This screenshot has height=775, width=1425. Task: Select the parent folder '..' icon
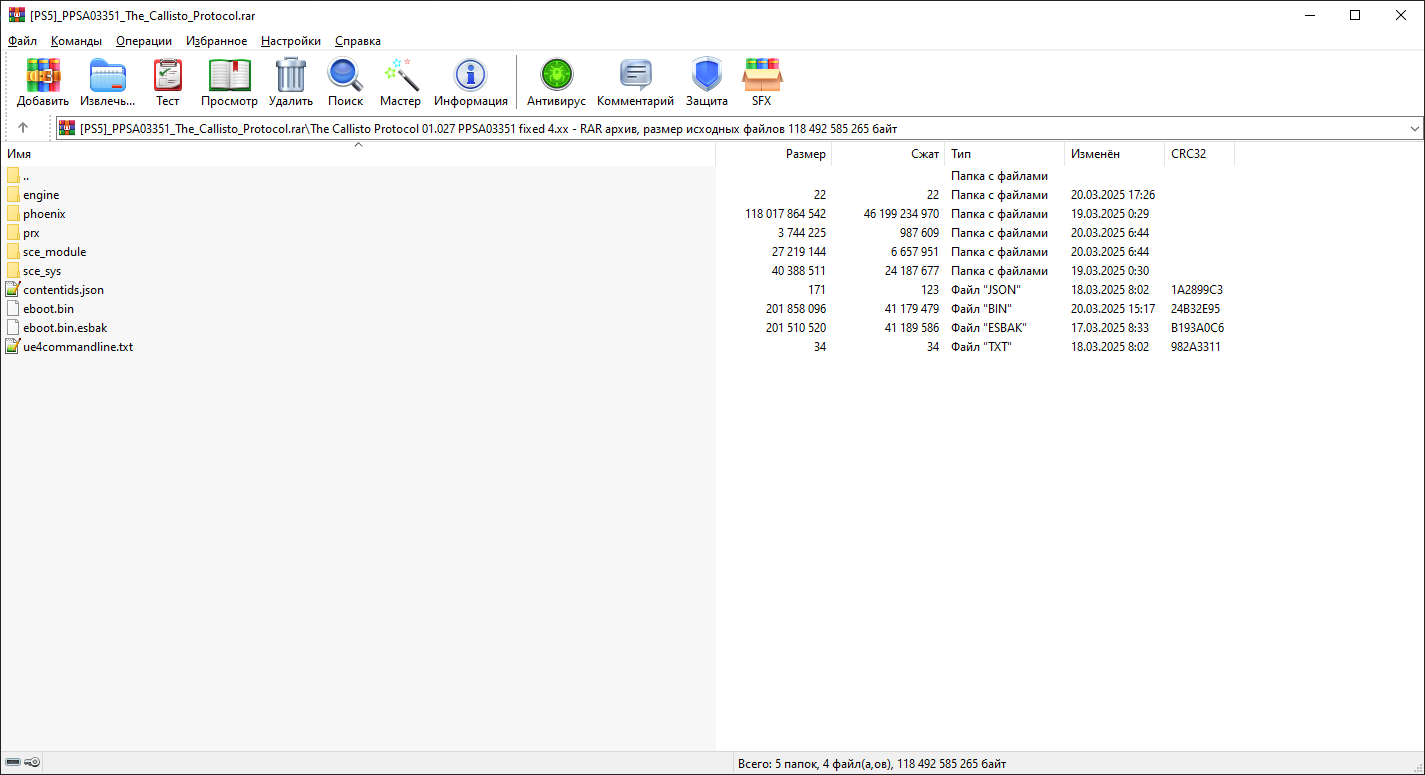tap(13, 176)
